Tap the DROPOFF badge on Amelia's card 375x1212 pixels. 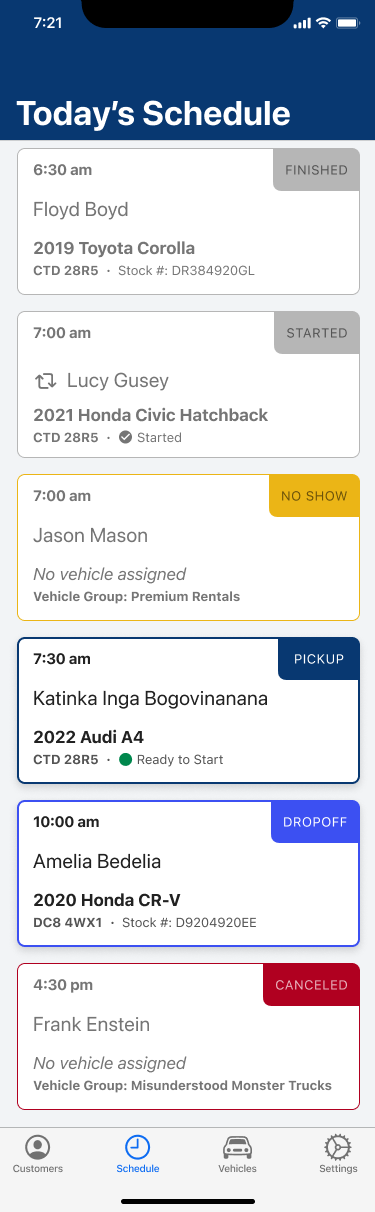(x=315, y=822)
